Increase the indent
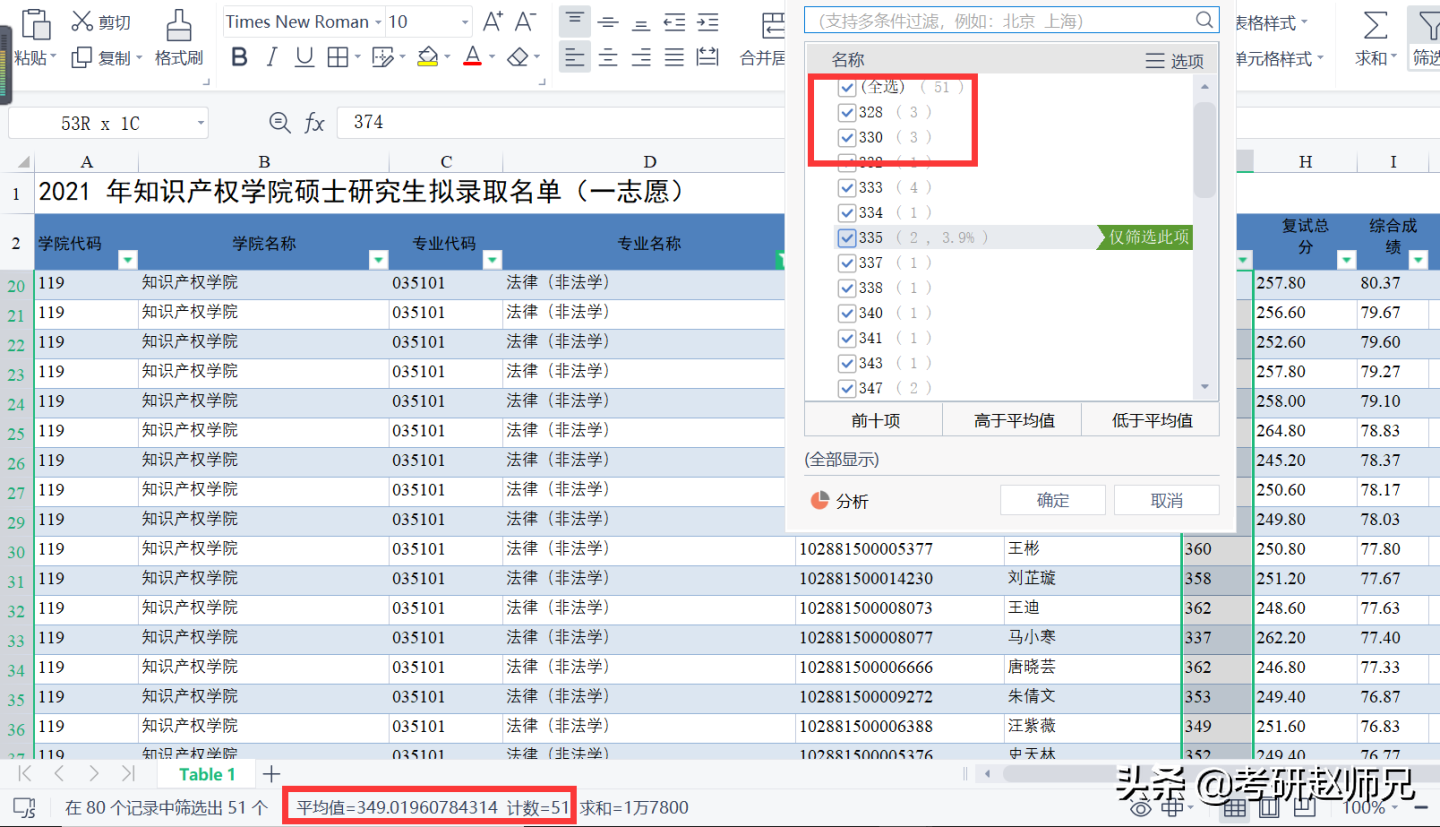The width and height of the screenshot is (1440, 827). [x=708, y=21]
